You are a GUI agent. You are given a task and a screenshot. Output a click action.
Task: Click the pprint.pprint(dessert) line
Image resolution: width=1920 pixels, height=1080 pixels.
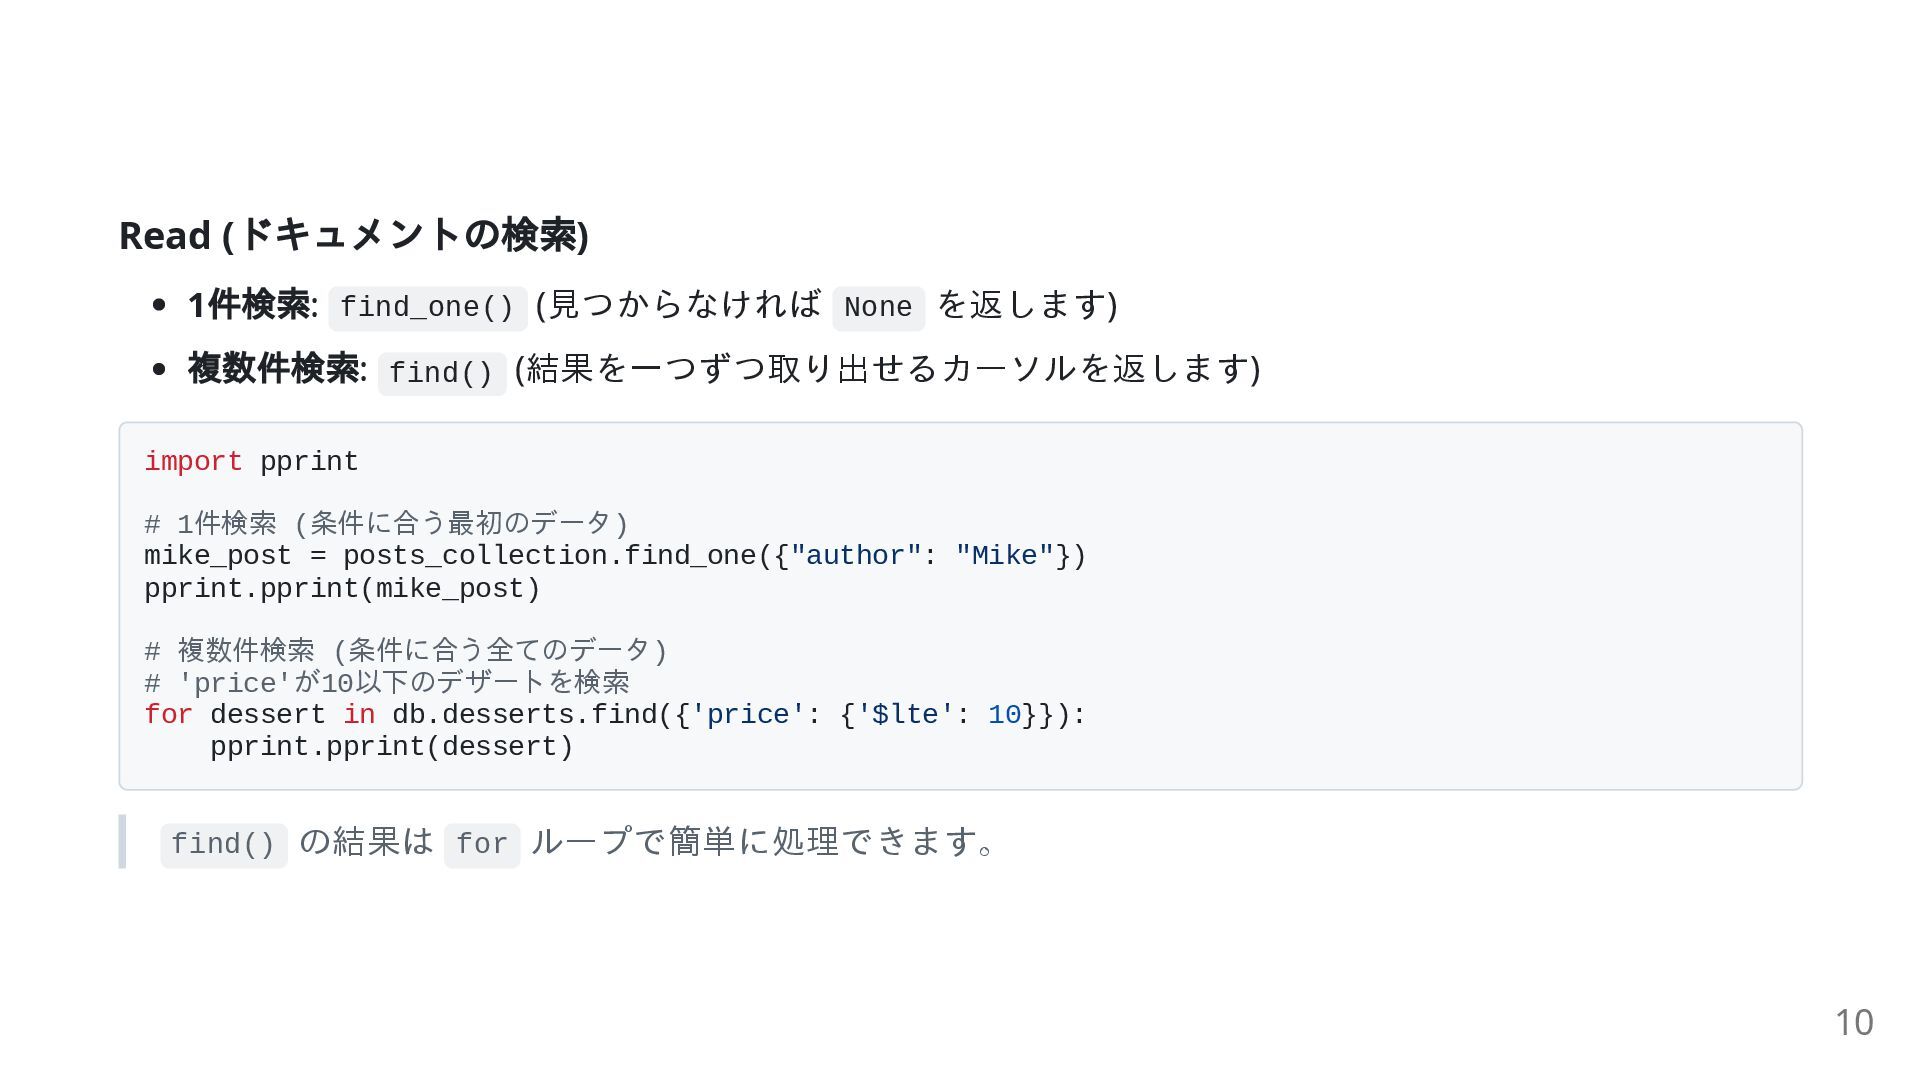coord(392,747)
